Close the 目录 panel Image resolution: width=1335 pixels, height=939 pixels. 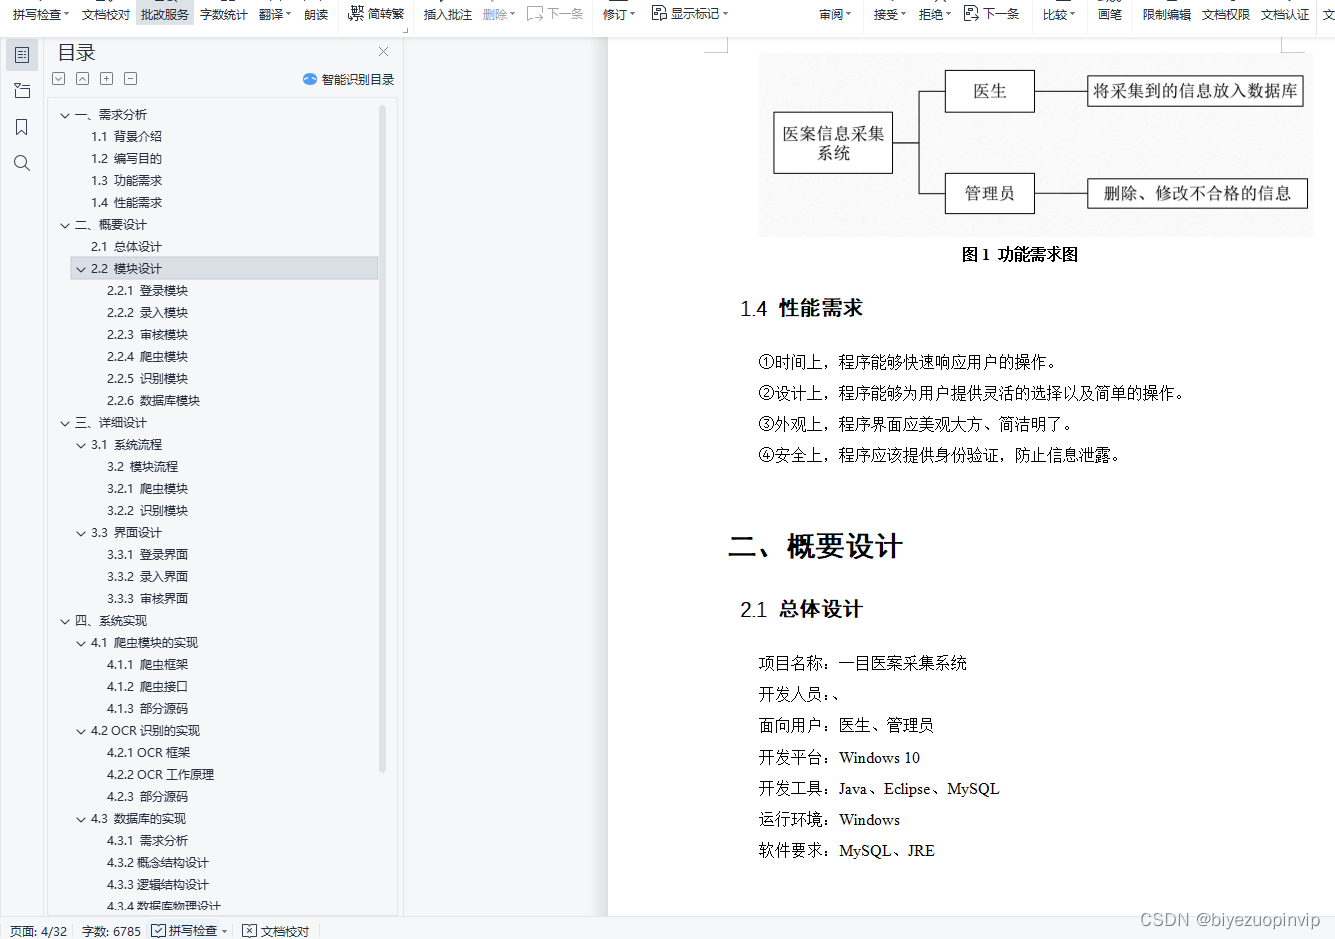(383, 51)
